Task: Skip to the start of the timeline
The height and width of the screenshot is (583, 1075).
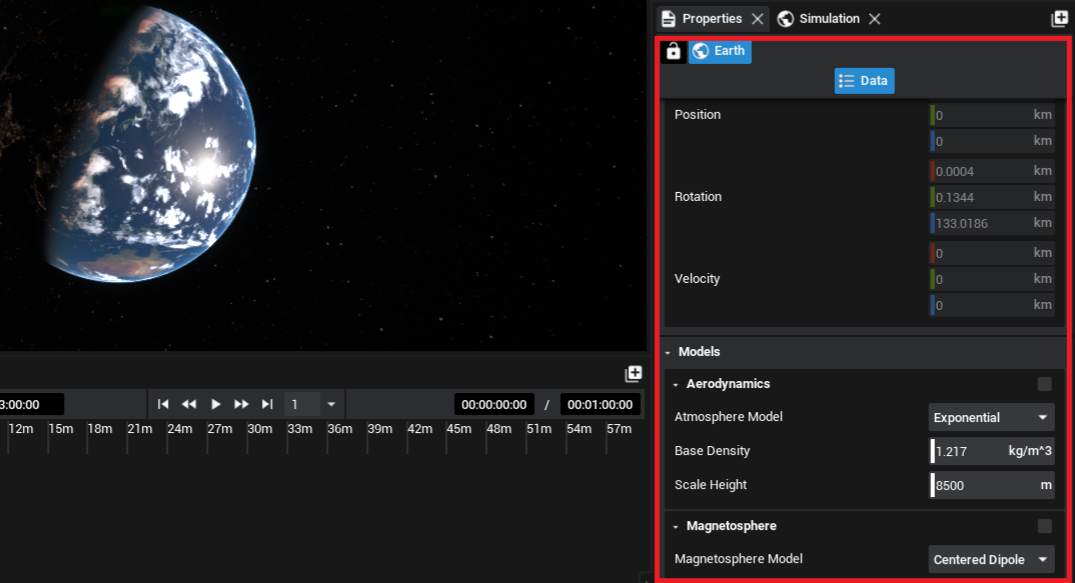Action: pos(163,405)
